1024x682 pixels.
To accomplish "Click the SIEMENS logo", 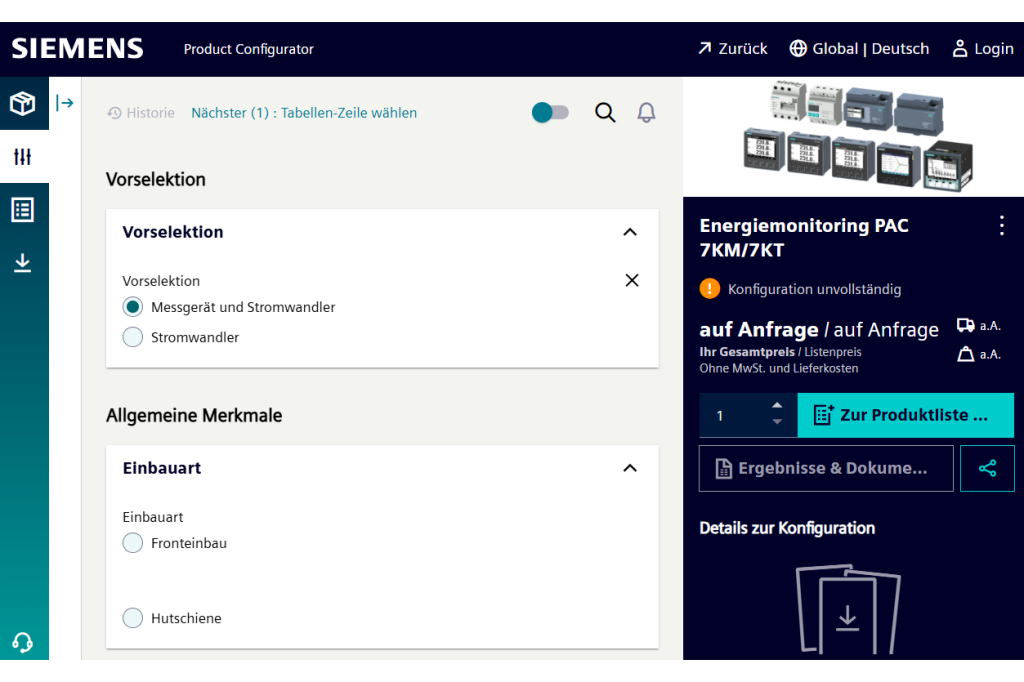I will point(77,48).
